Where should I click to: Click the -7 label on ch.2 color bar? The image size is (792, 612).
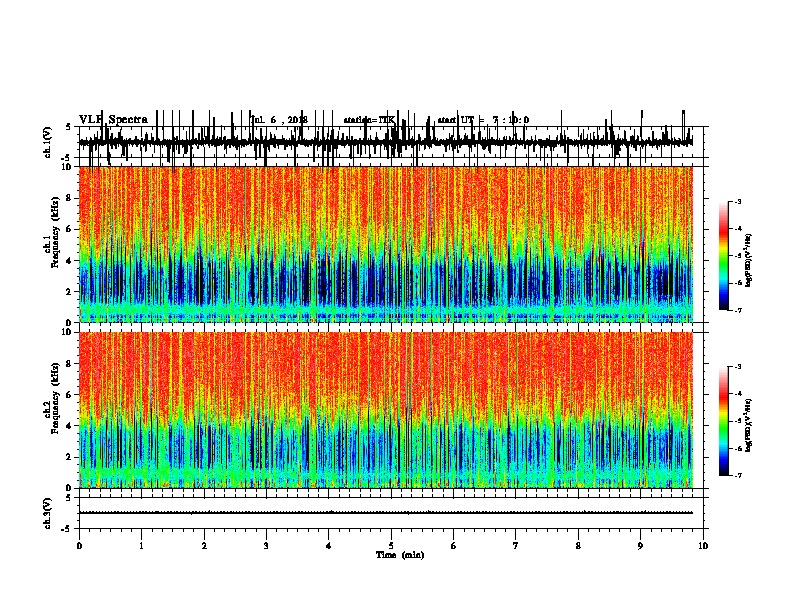[x=737, y=475]
